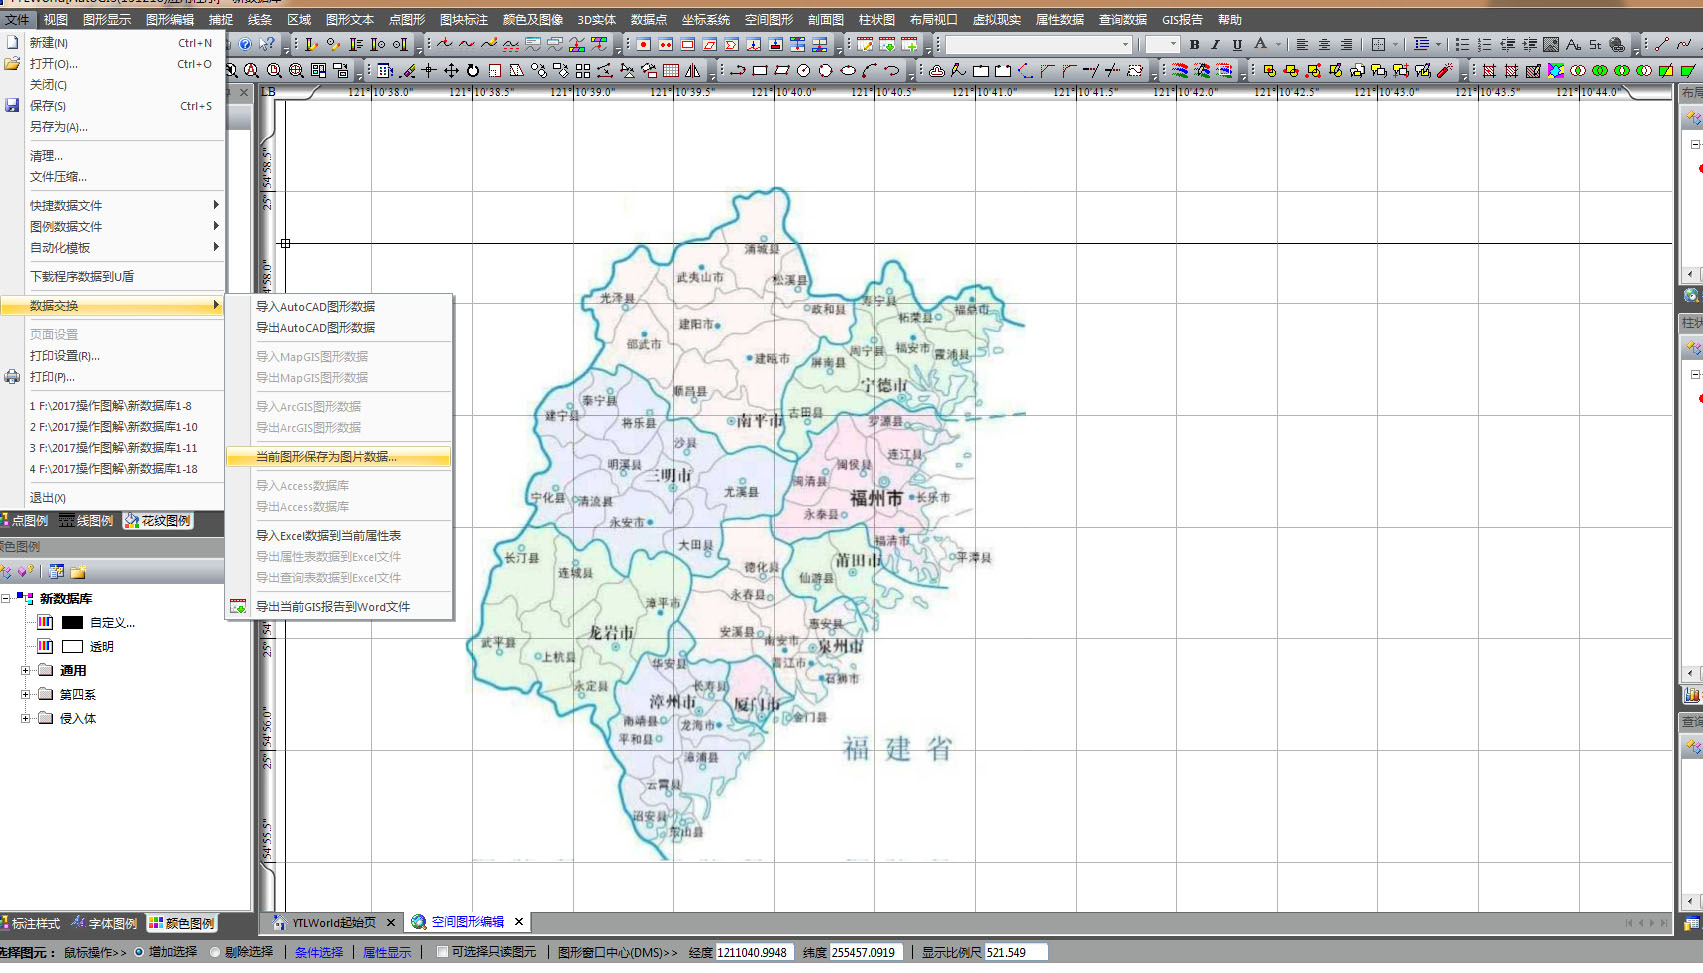
Task: Click the Bold formatting icon
Action: click(1194, 45)
